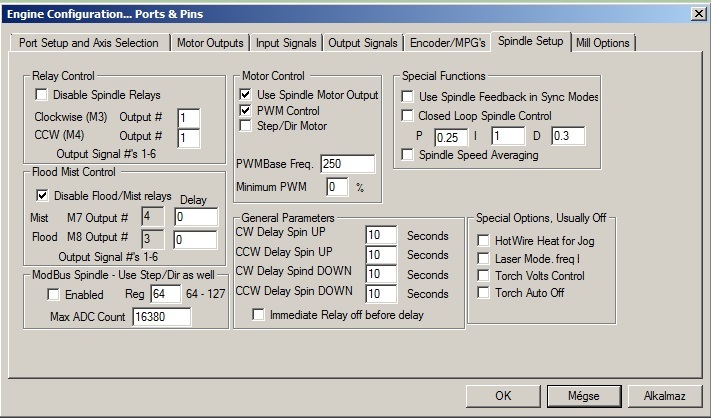711x418 pixels.
Task: Click the PWMBase Freq. input field
Action: pos(347,163)
